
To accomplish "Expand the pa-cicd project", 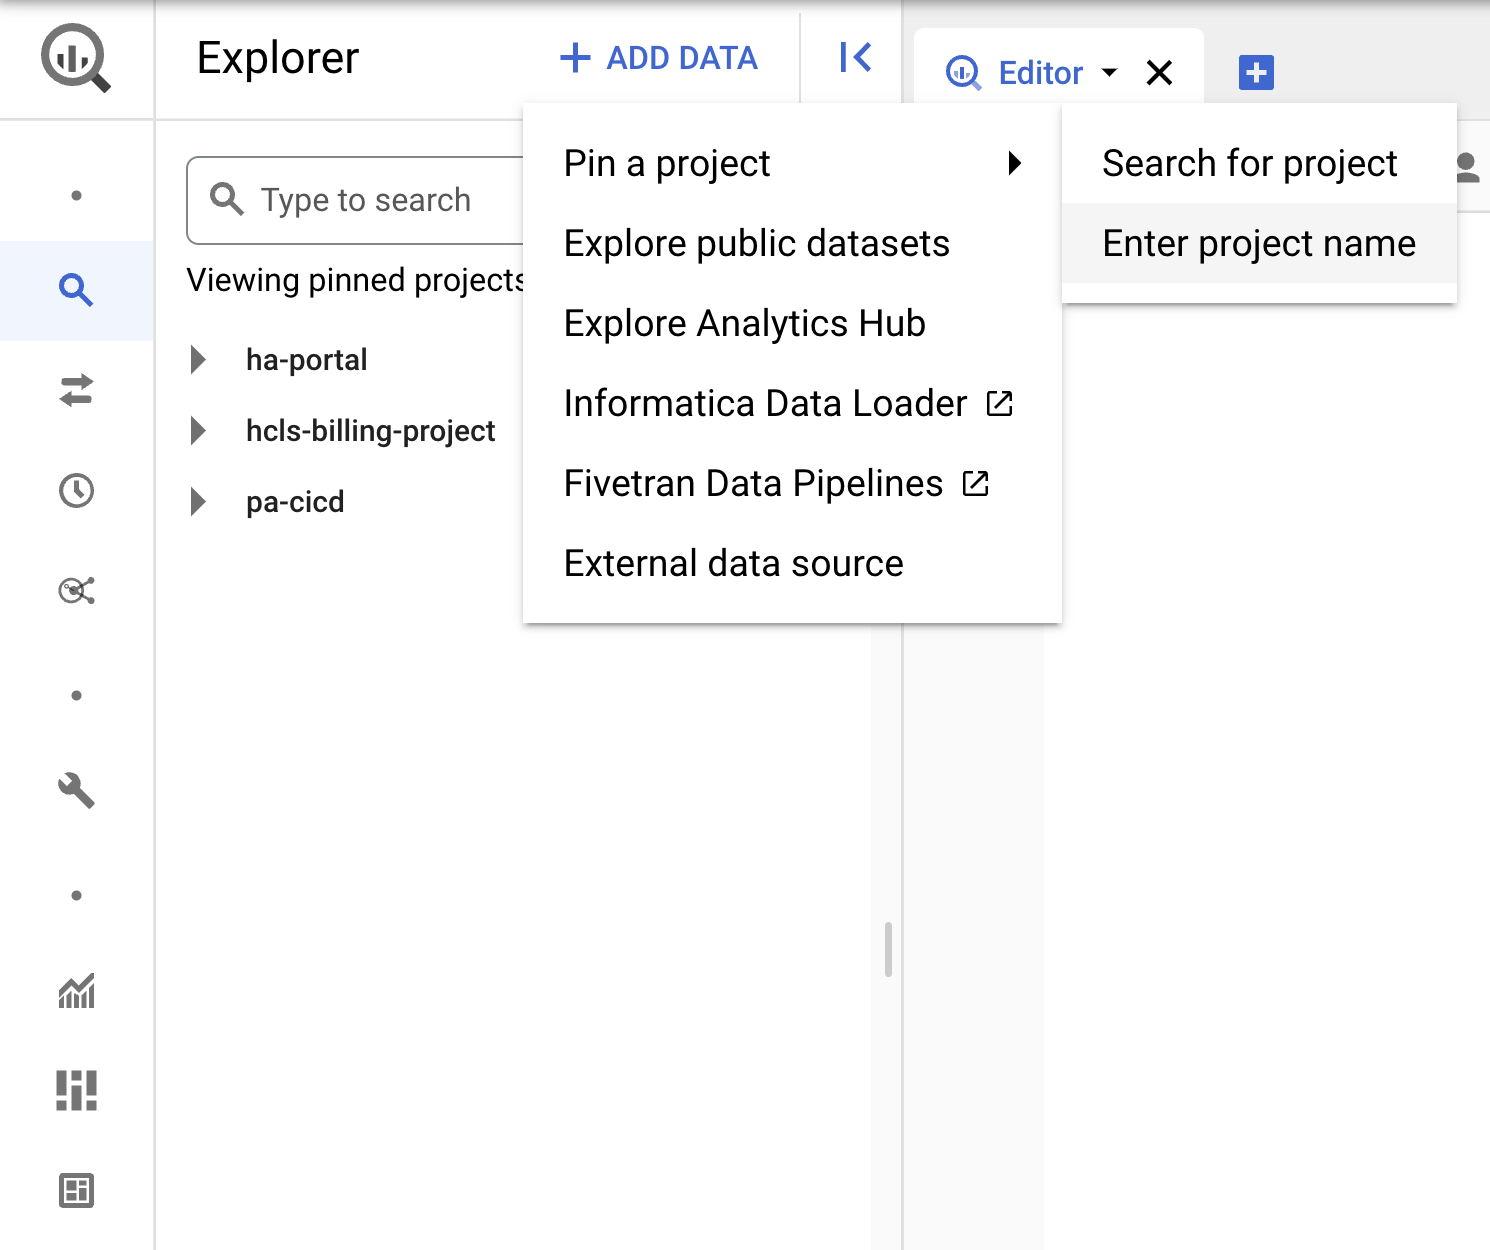I will click(199, 502).
